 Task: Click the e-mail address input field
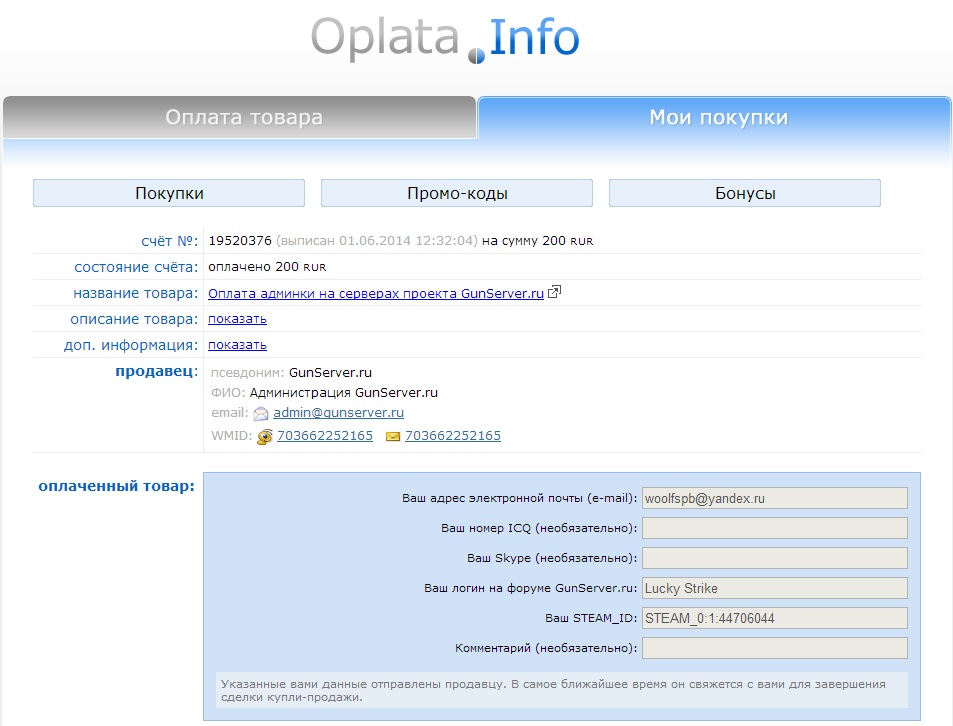click(774, 498)
